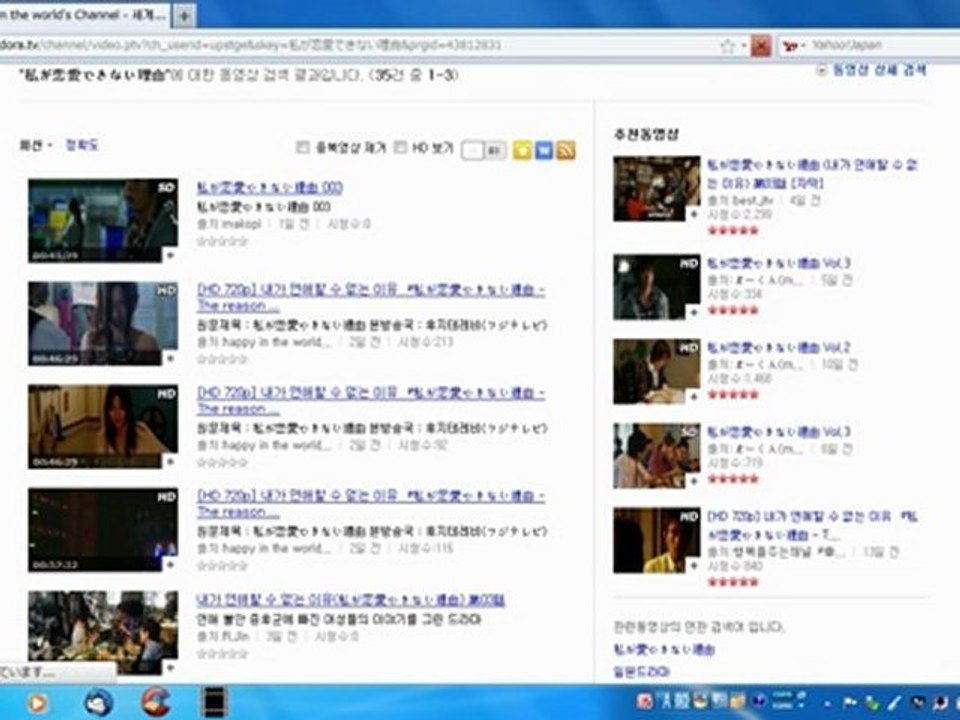Open the '동영상 상세 검색' link

(879, 70)
